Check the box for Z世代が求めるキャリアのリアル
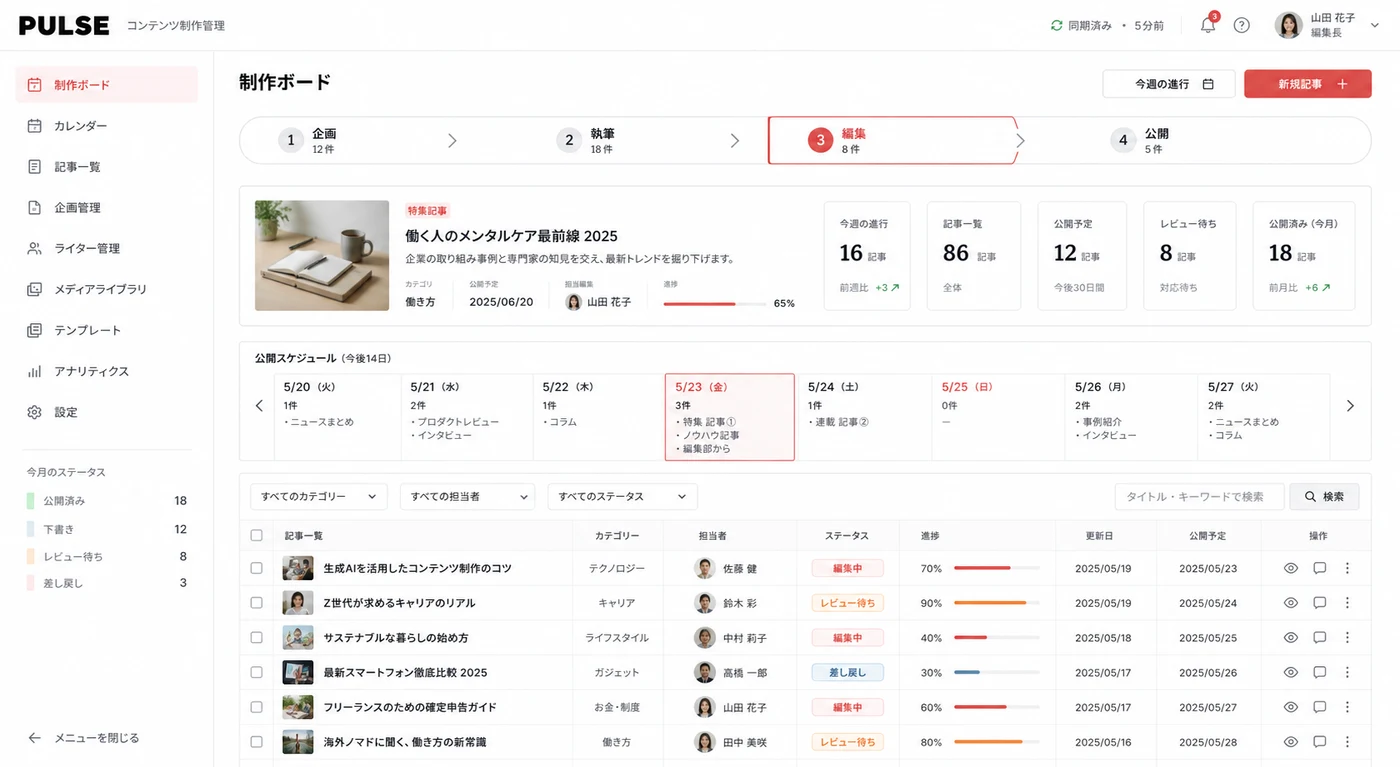1400x767 pixels. [257, 603]
